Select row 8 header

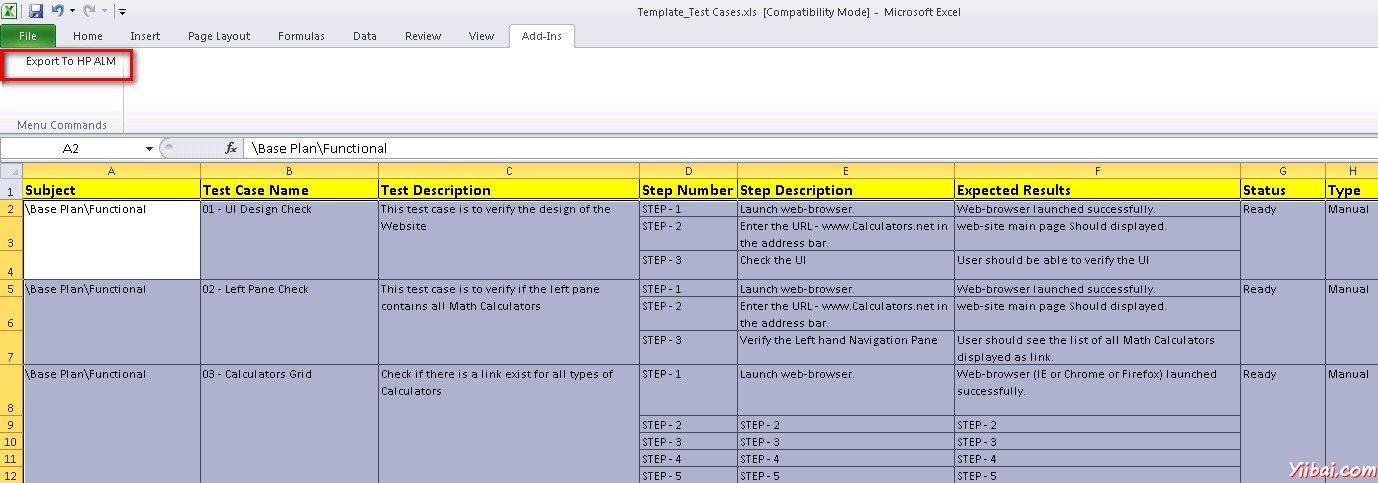[10, 391]
